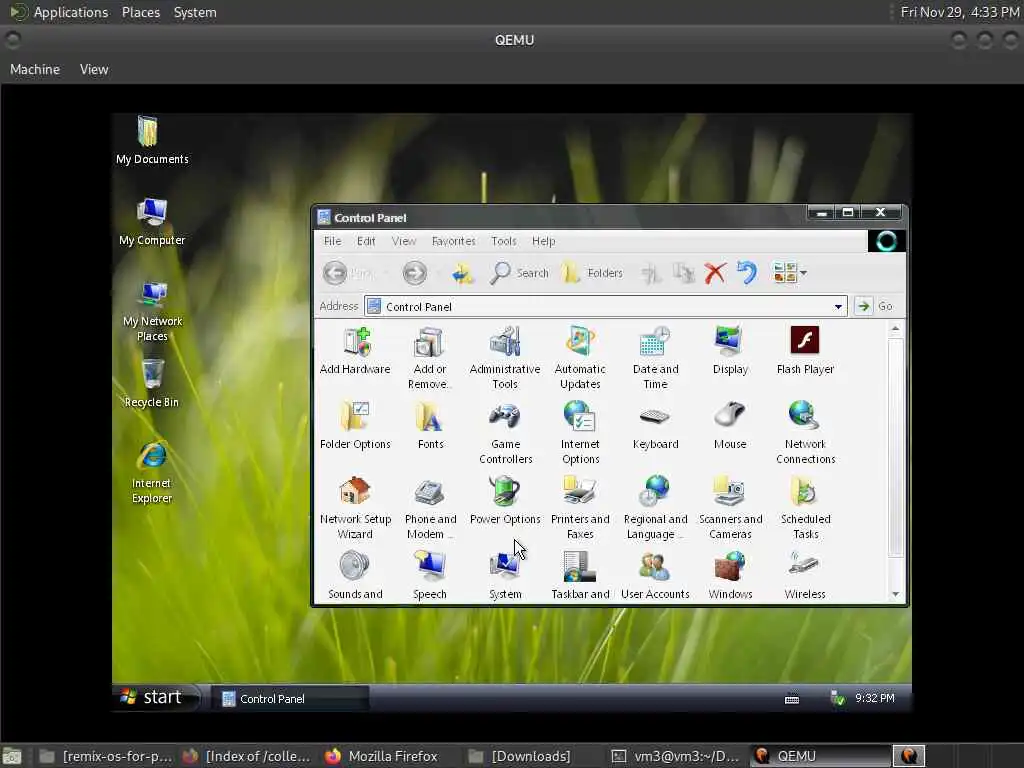Screen dimensions: 1024x768
Task: Click the Go button beside address bar
Action: pyautogui.click(x=874, y=306)
